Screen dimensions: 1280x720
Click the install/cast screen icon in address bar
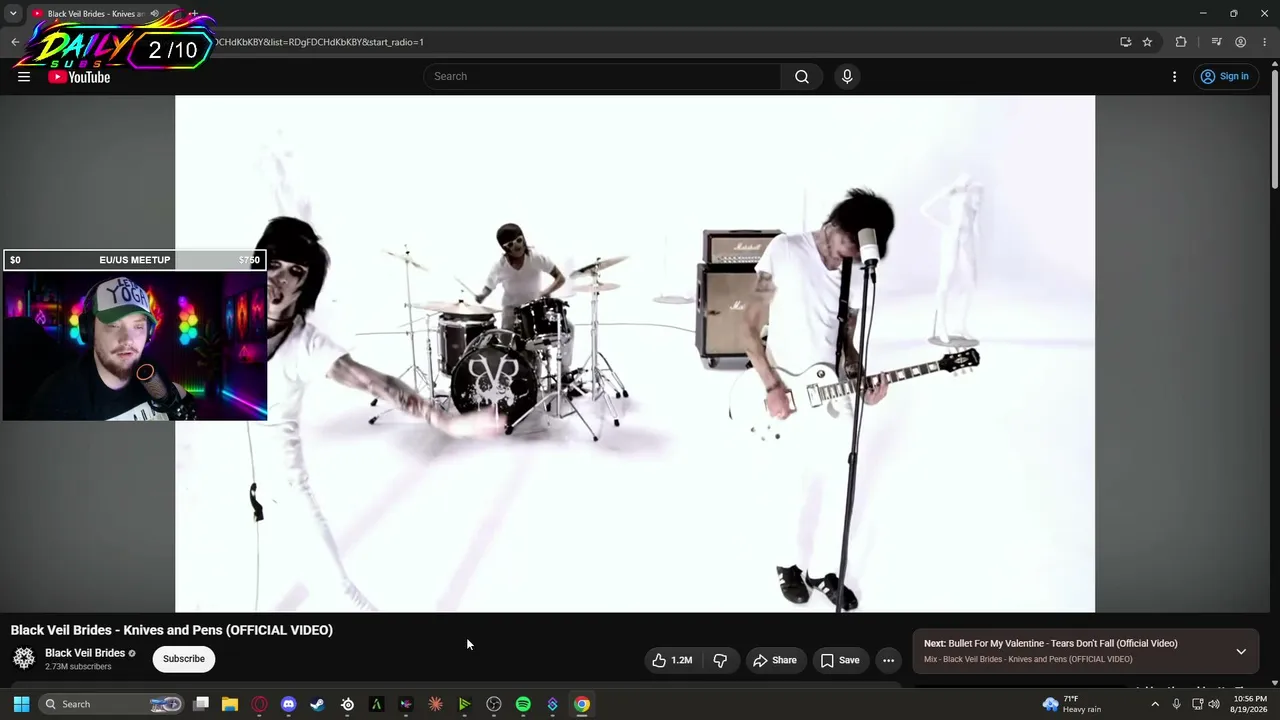pyautogui.click(x=1125, y=42)
